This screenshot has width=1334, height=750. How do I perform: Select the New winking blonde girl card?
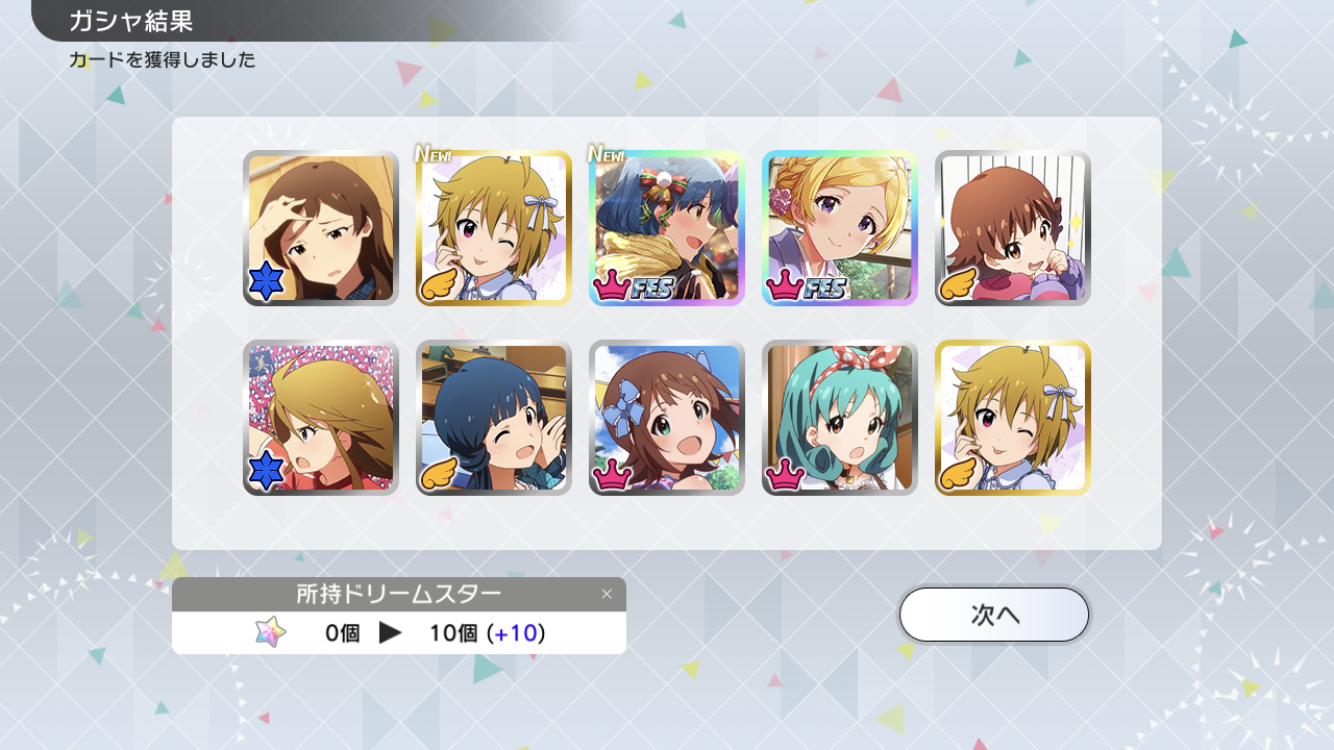494,228
